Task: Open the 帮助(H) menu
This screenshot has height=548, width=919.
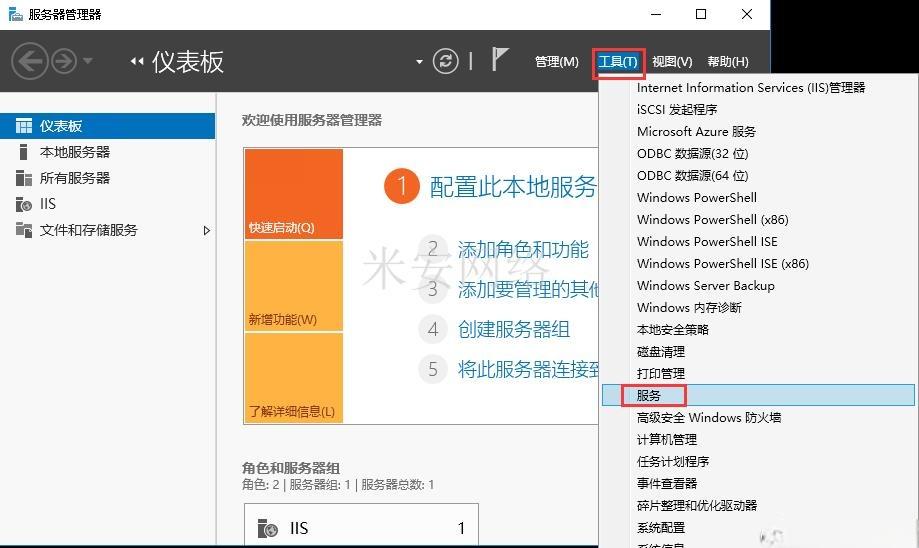Action: [727, 62]
